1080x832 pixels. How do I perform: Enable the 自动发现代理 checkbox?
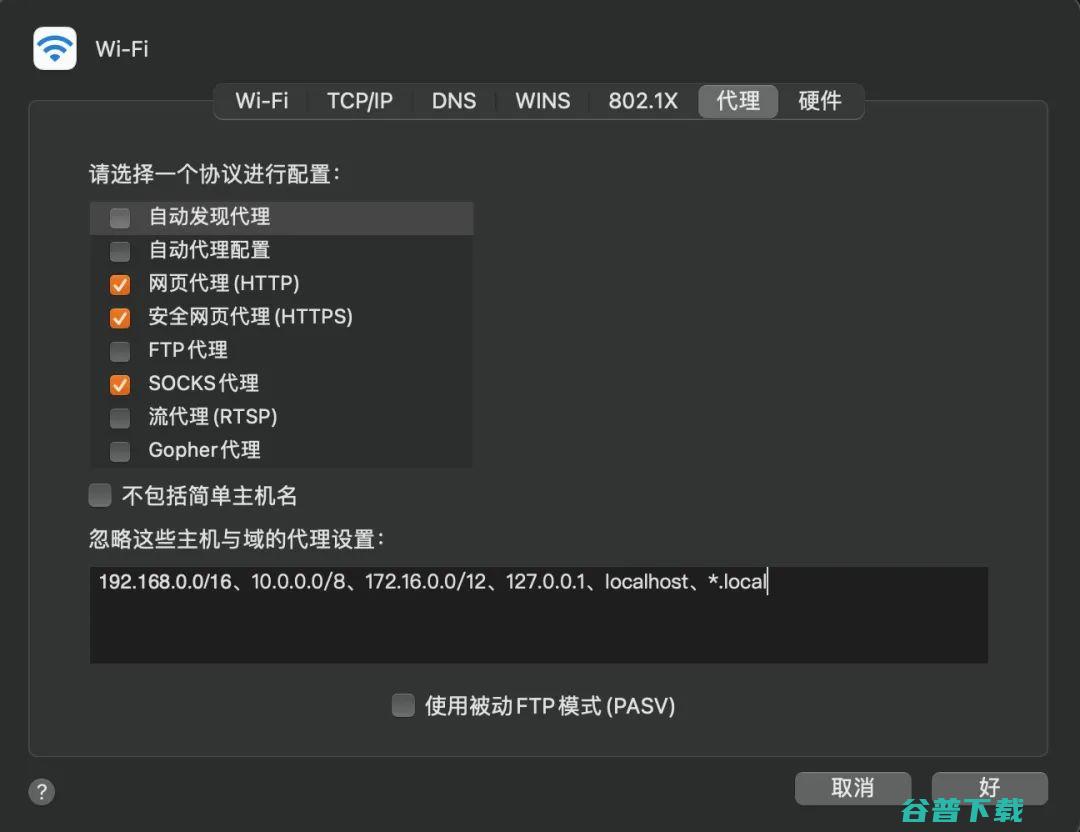120,218
